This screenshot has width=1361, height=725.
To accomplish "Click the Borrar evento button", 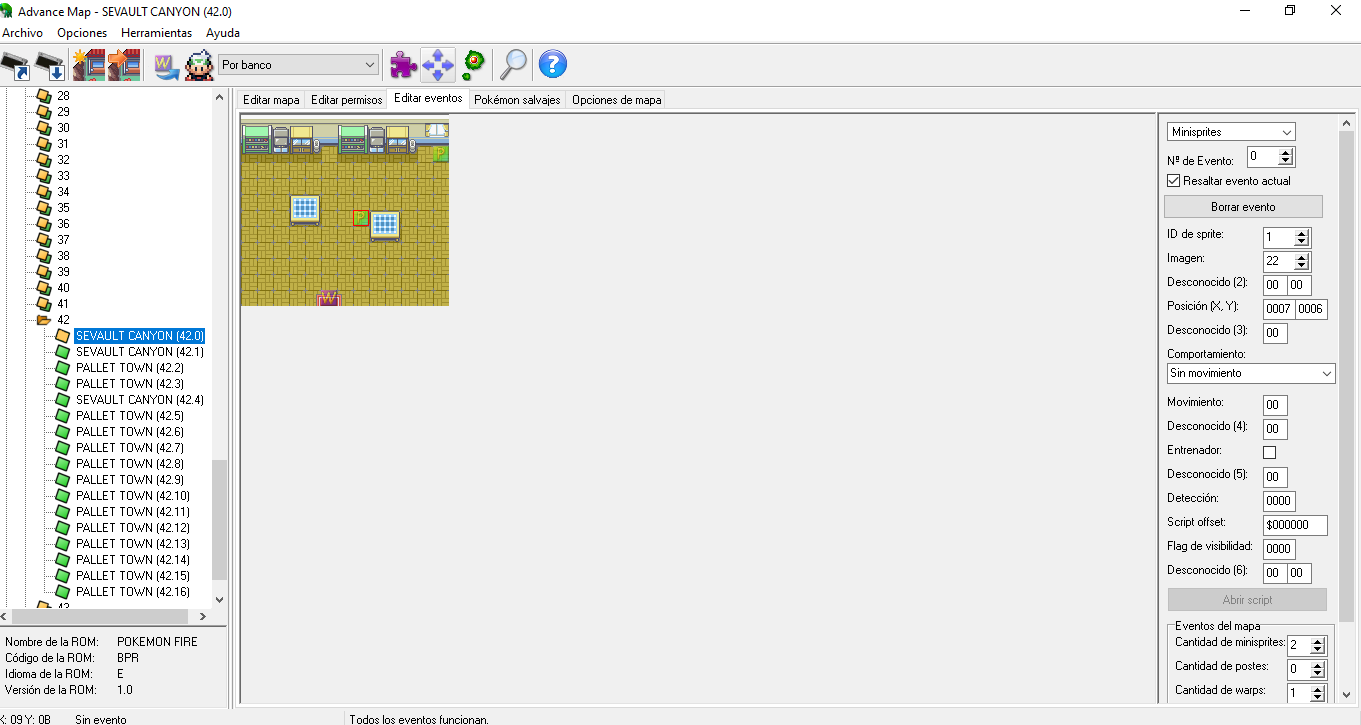I will pos(1243,207).
